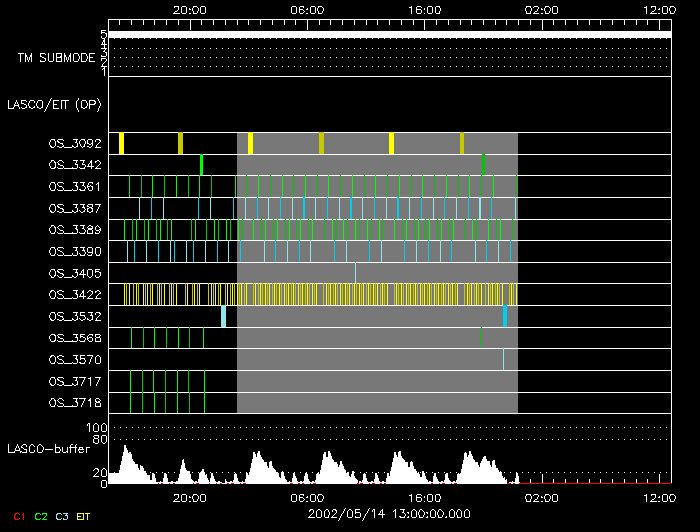This screenshot has width=700, height=532.
Task: Select the OS_3568 row label
Action: (x=75, y=338)
